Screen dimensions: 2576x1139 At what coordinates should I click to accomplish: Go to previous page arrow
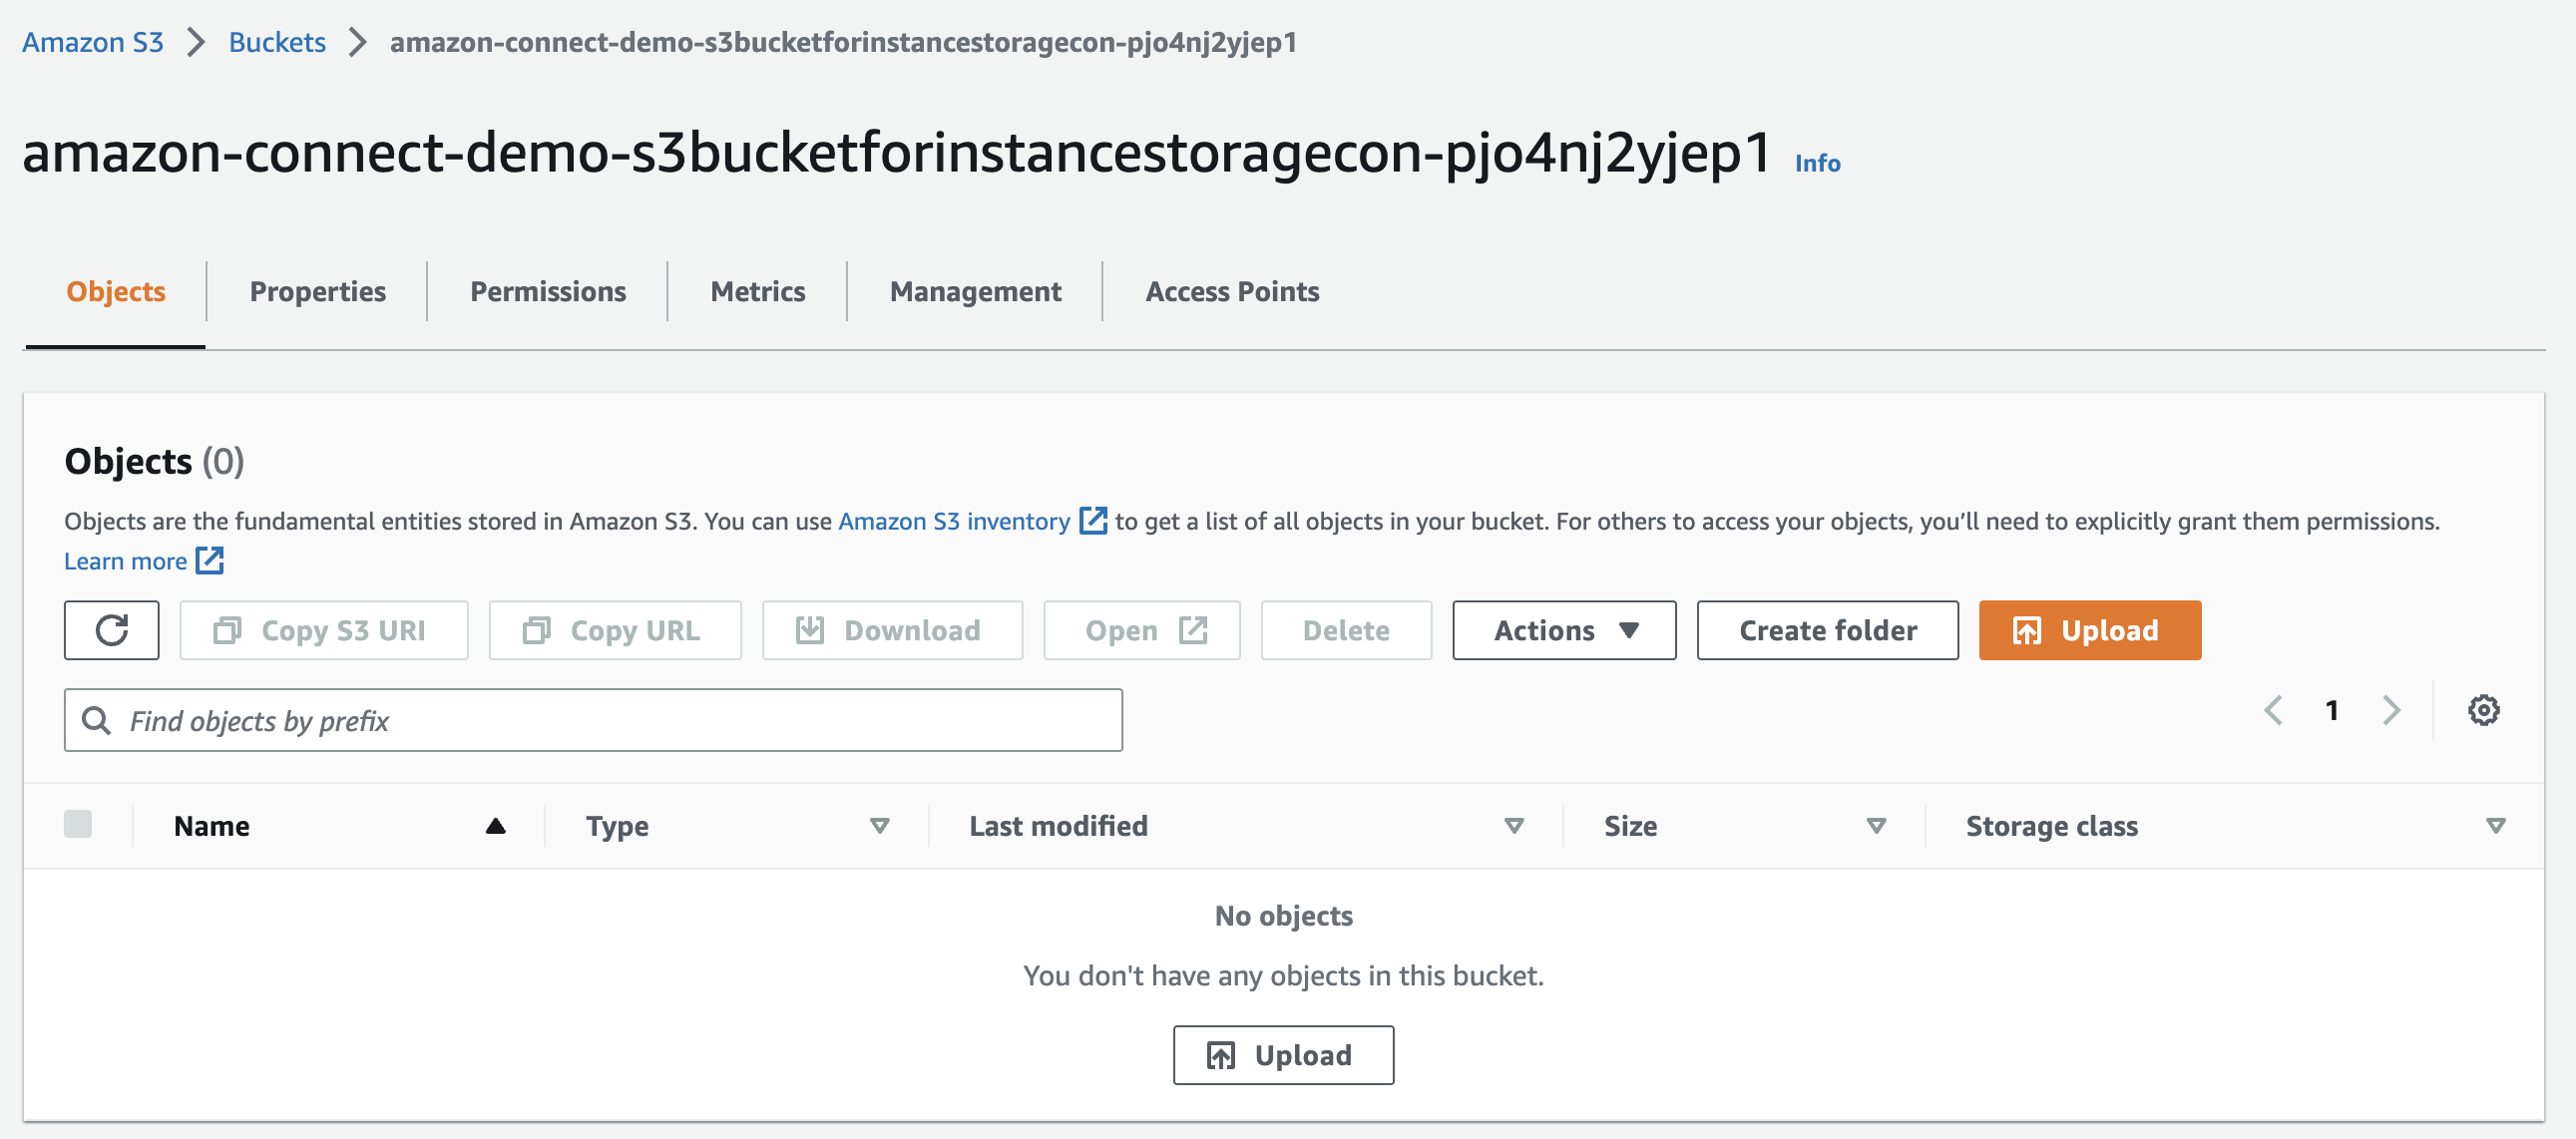pos(2273,710)
